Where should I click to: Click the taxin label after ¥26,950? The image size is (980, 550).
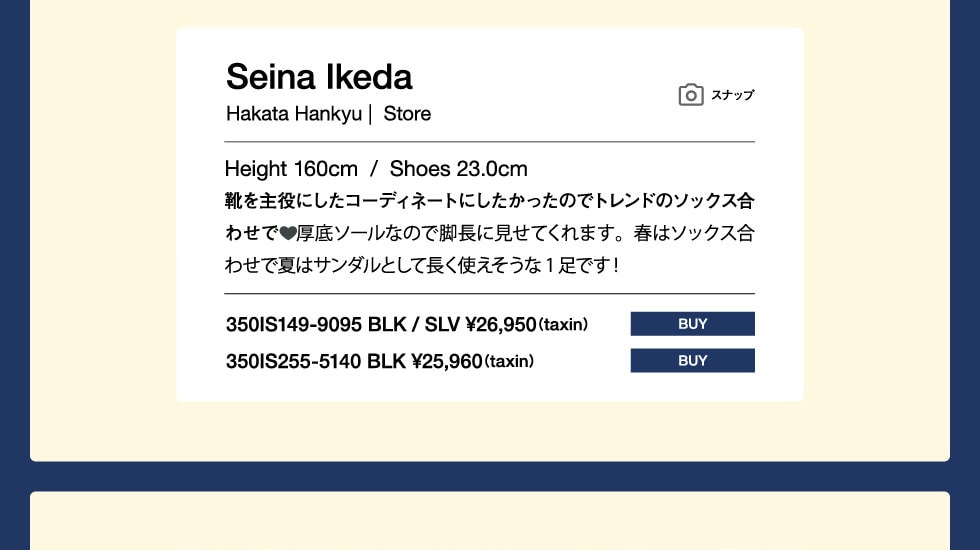563,325
